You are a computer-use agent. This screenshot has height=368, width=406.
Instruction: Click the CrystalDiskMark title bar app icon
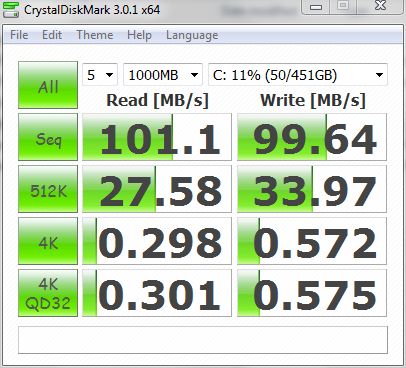[x=10, y=10]
